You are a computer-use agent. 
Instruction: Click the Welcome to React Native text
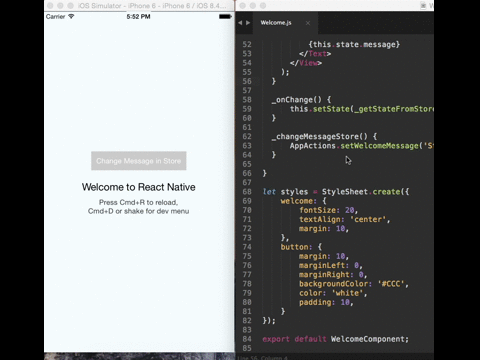click(139, 187)
